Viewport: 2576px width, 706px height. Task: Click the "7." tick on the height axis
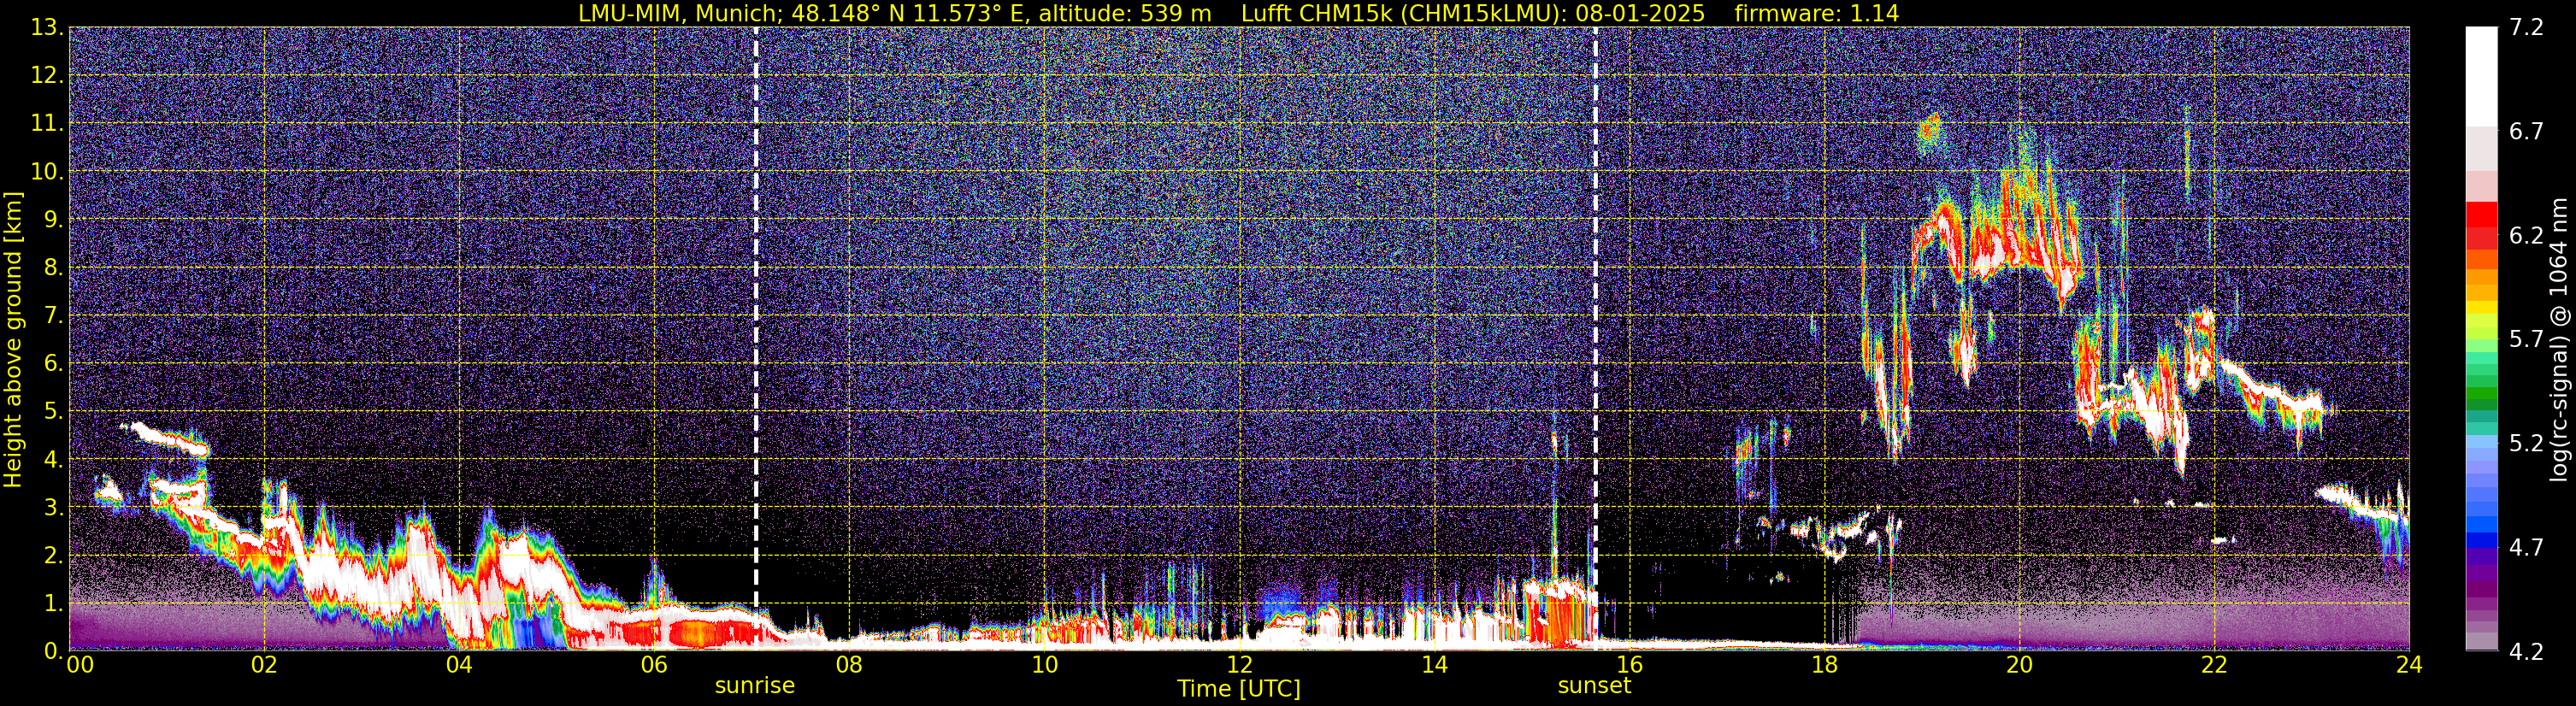point(54,316)
